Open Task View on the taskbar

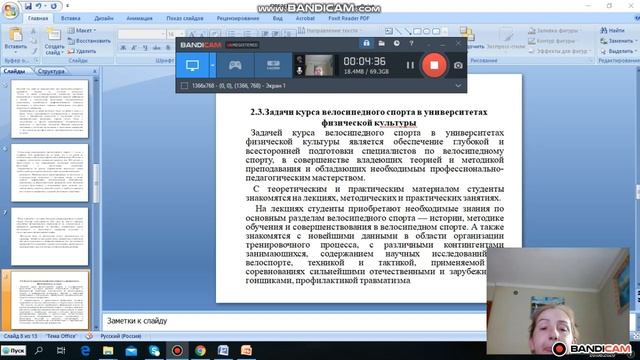61,350
